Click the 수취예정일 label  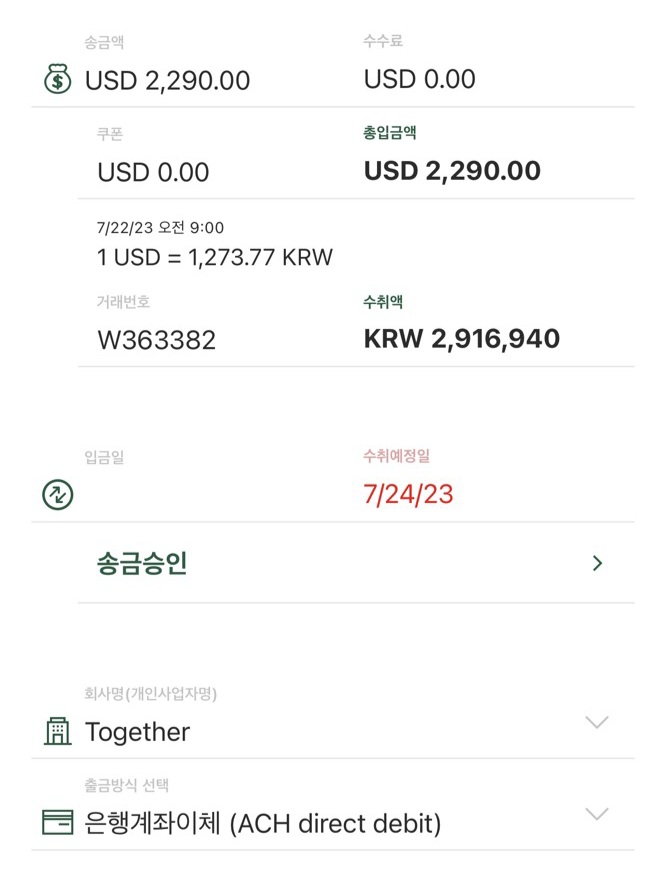[396, 456]
